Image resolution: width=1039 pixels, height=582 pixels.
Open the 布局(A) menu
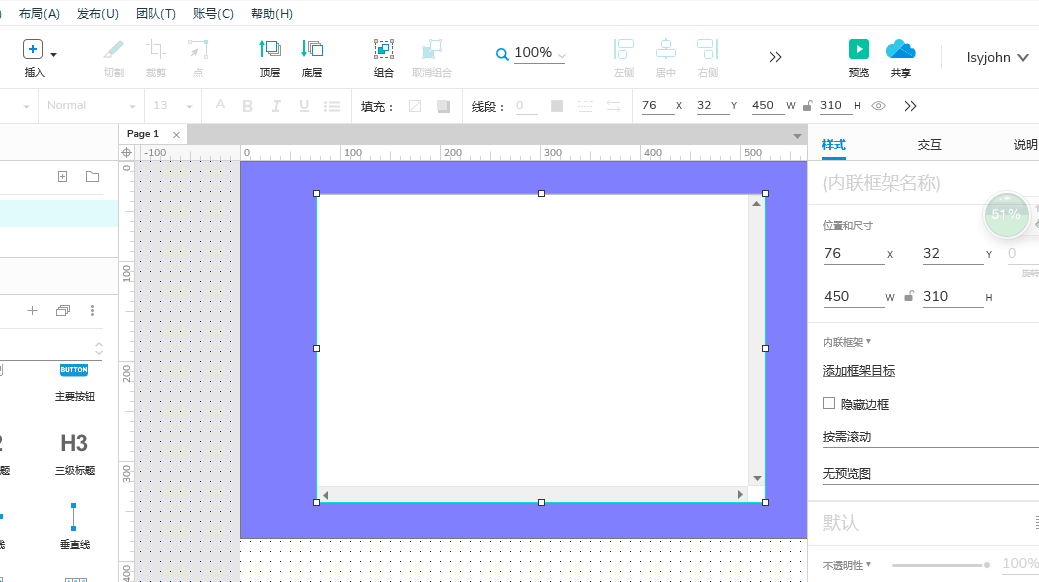39,14
